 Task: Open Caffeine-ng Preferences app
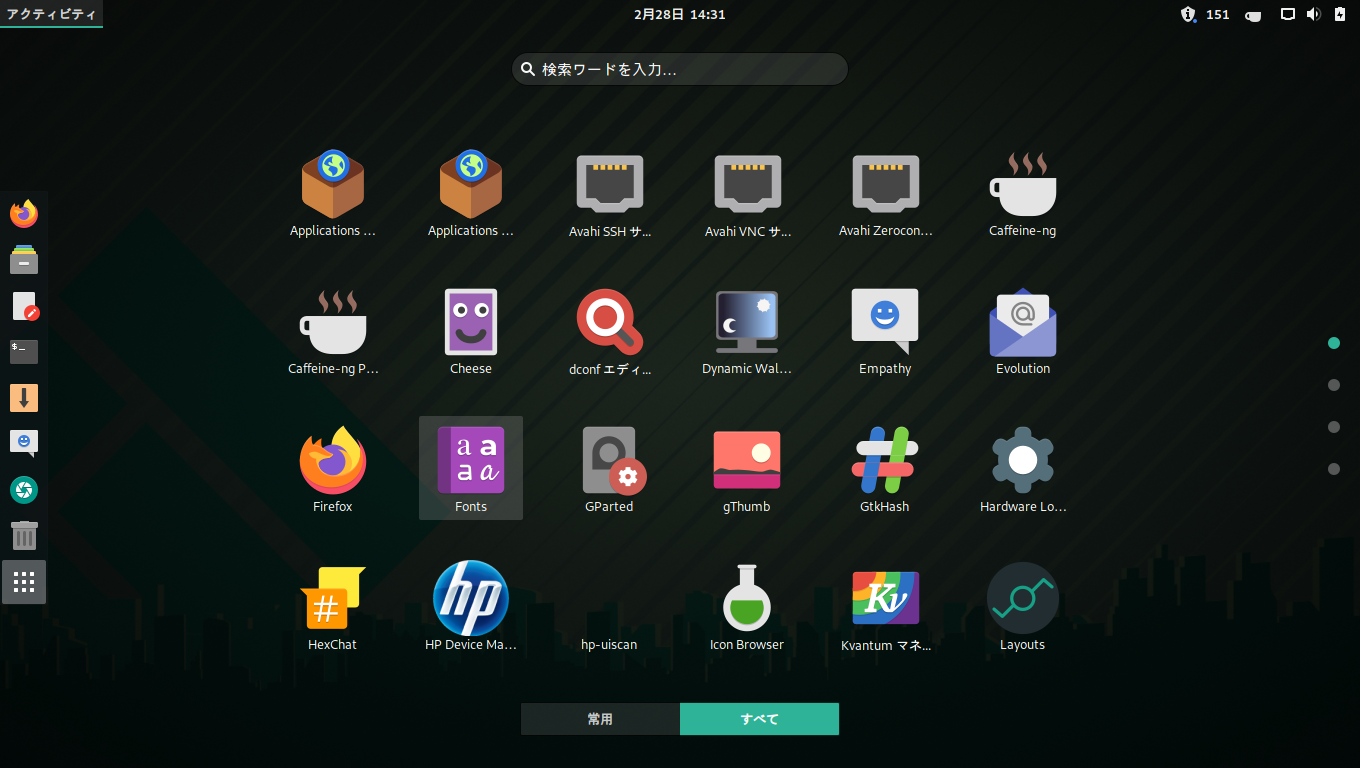333,332
